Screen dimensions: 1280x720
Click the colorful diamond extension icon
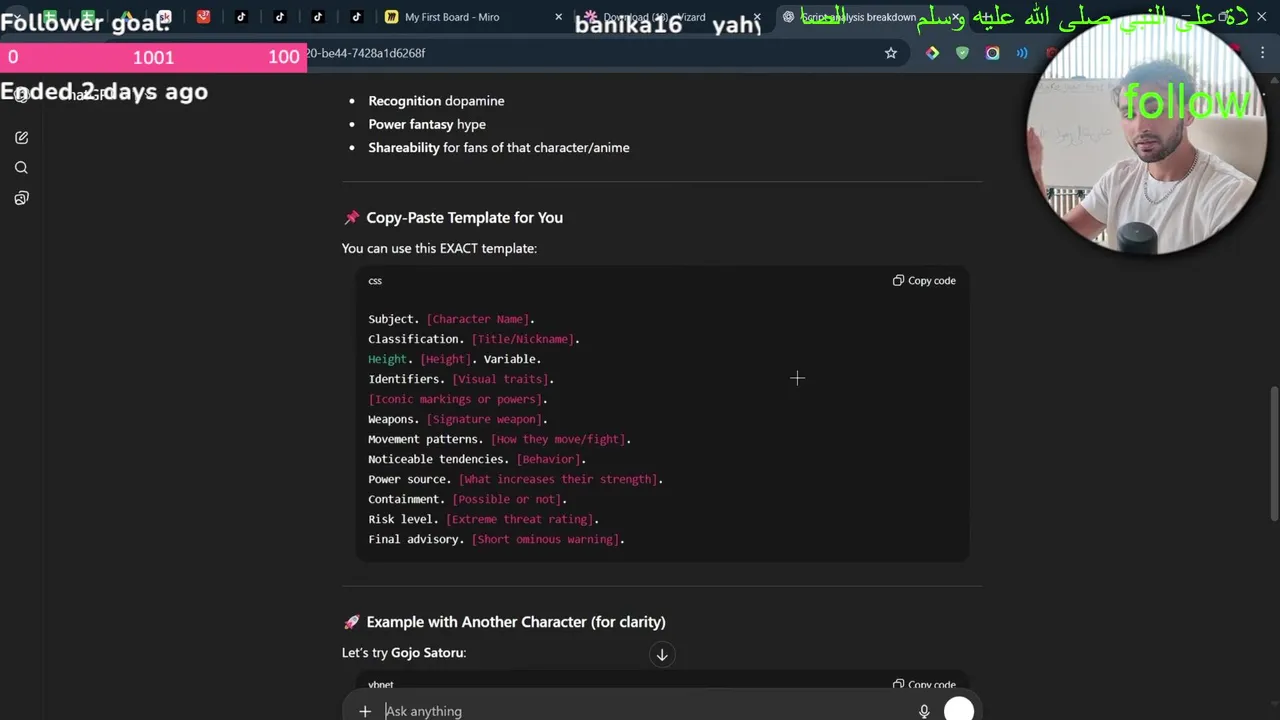(932, 53)
